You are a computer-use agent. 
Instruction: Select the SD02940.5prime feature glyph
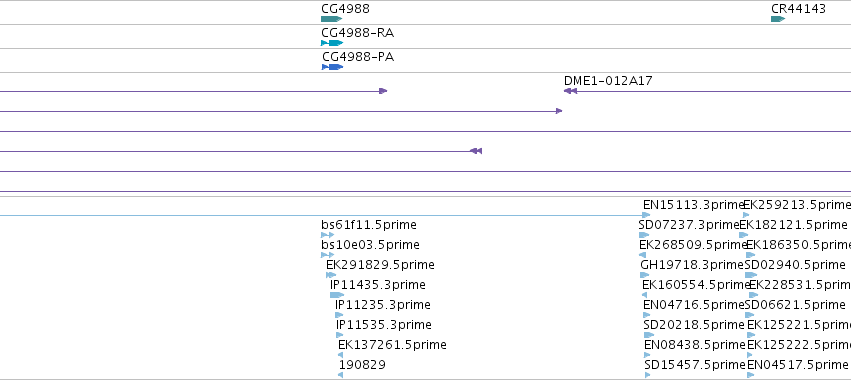[x=751, y=275]
